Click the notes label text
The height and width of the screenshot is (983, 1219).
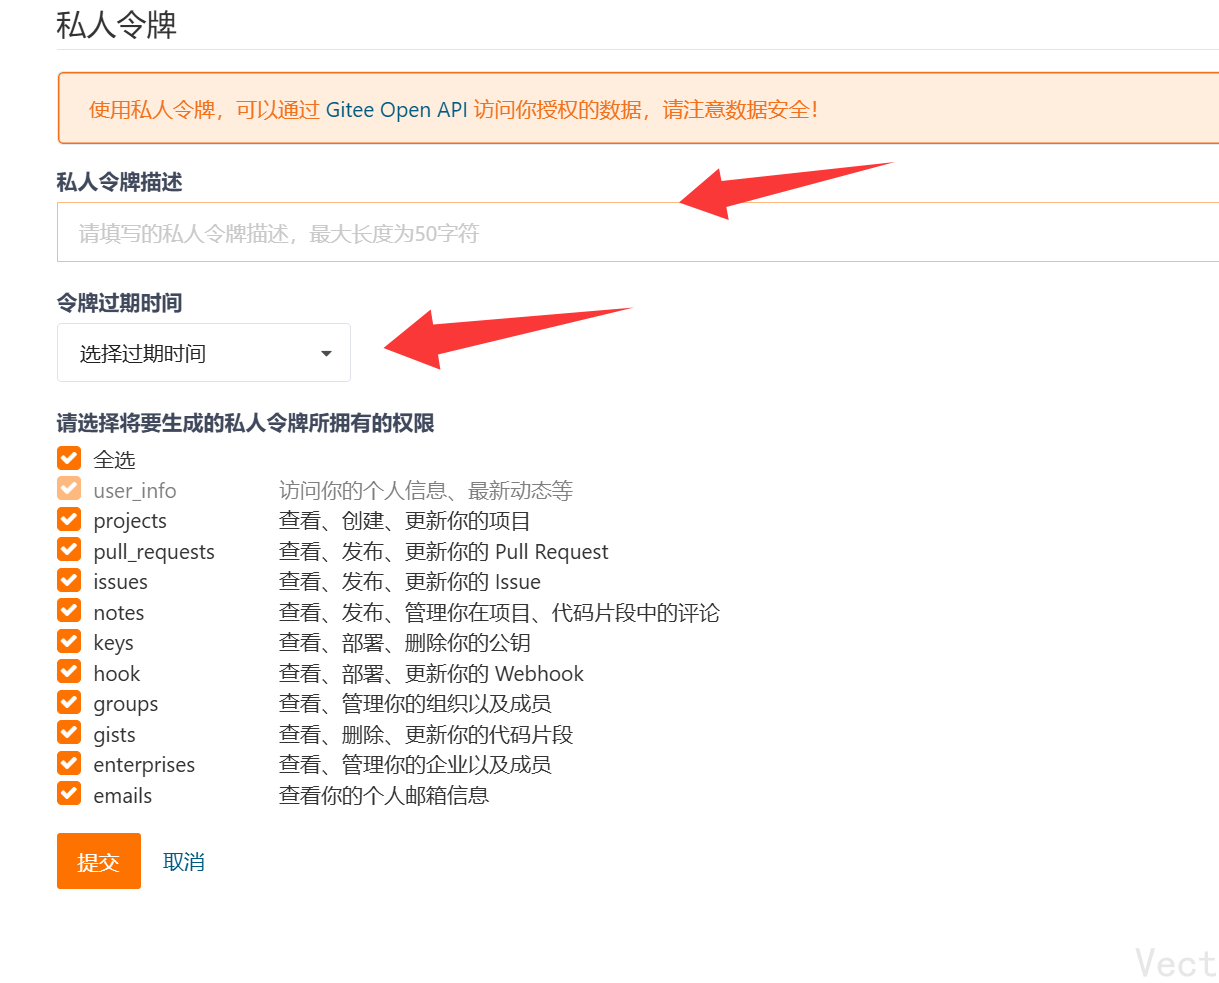click(x=119, y=613)
